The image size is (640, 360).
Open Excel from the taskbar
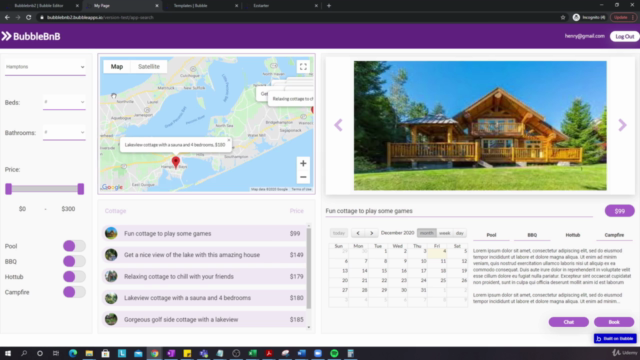point(253,353)
